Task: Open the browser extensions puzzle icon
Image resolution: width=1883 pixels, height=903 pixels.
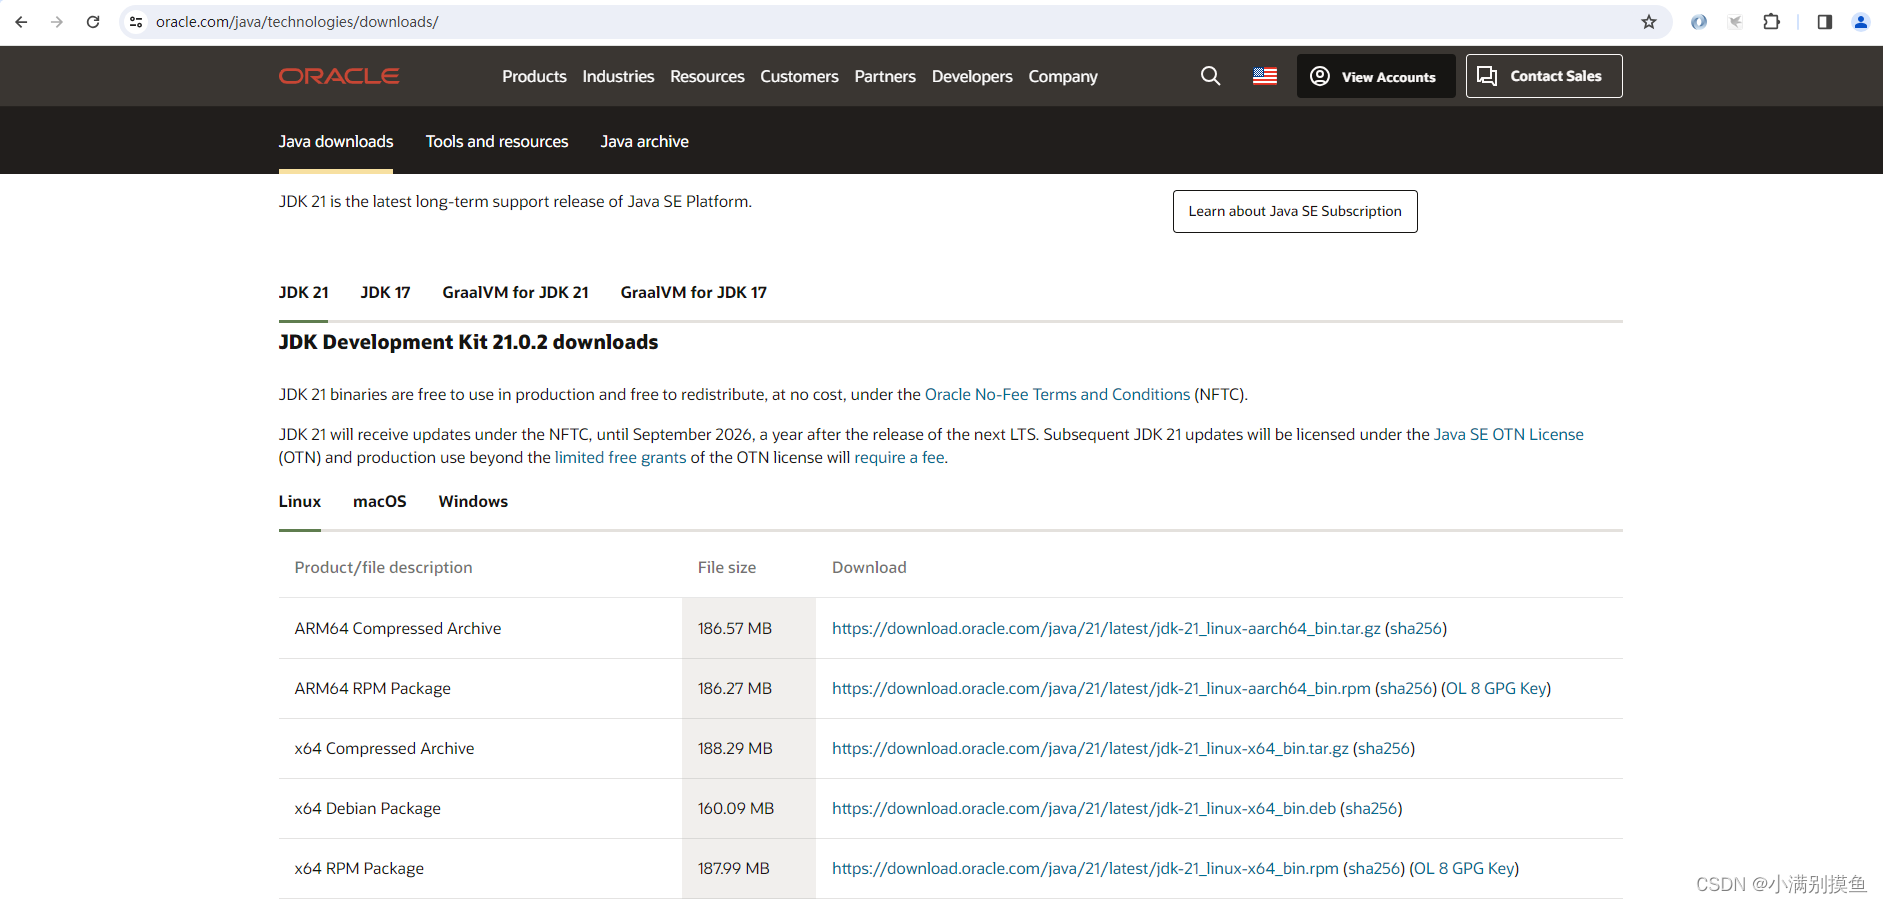Action: tap(1771, 22)
